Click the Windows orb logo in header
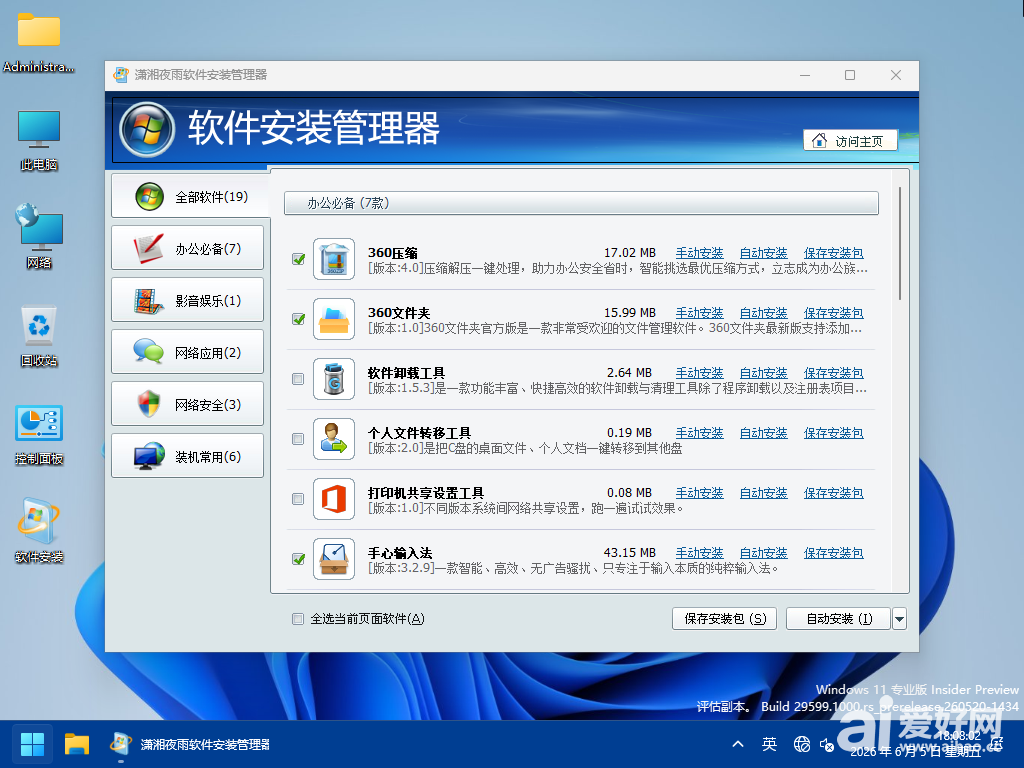 pos(147,129)
